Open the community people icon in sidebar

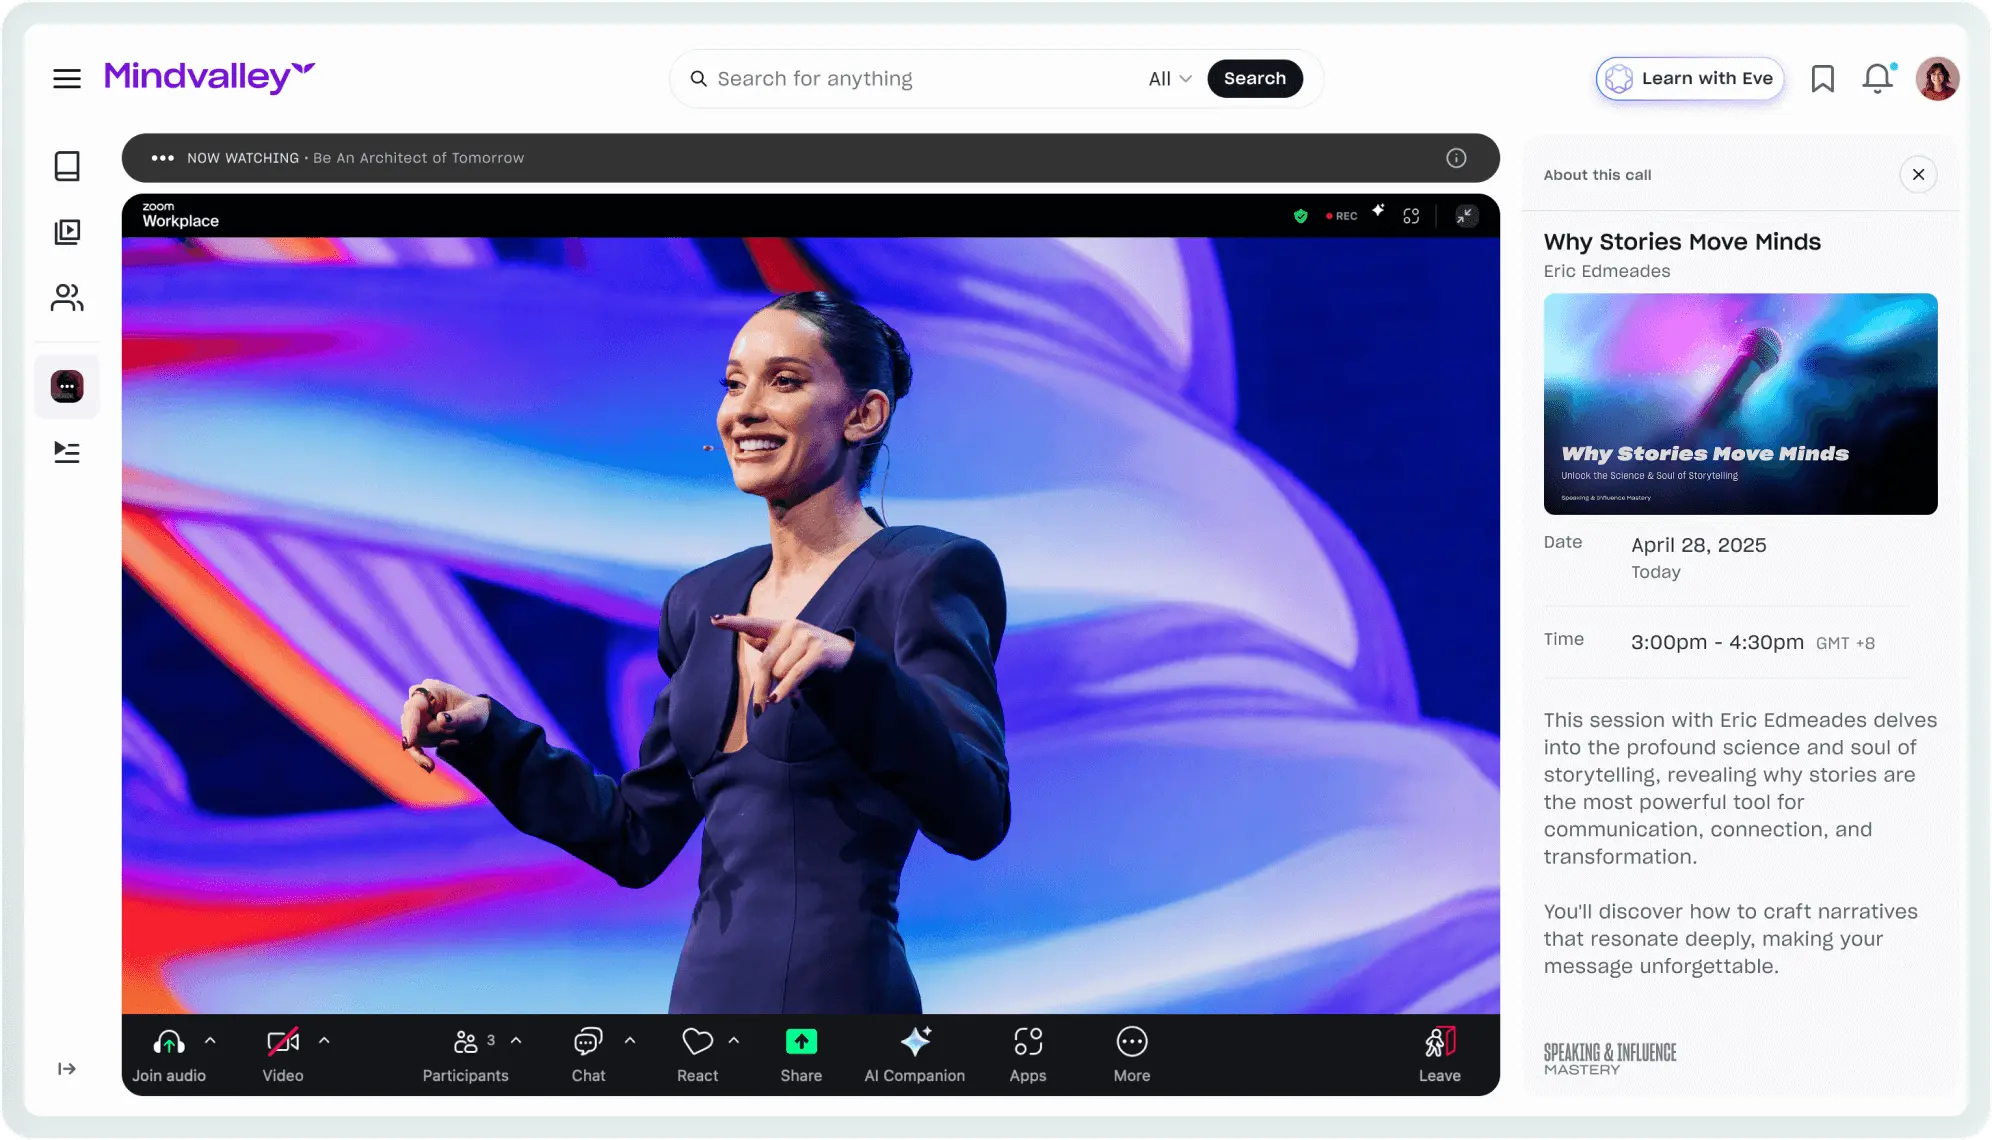[67, 298]
